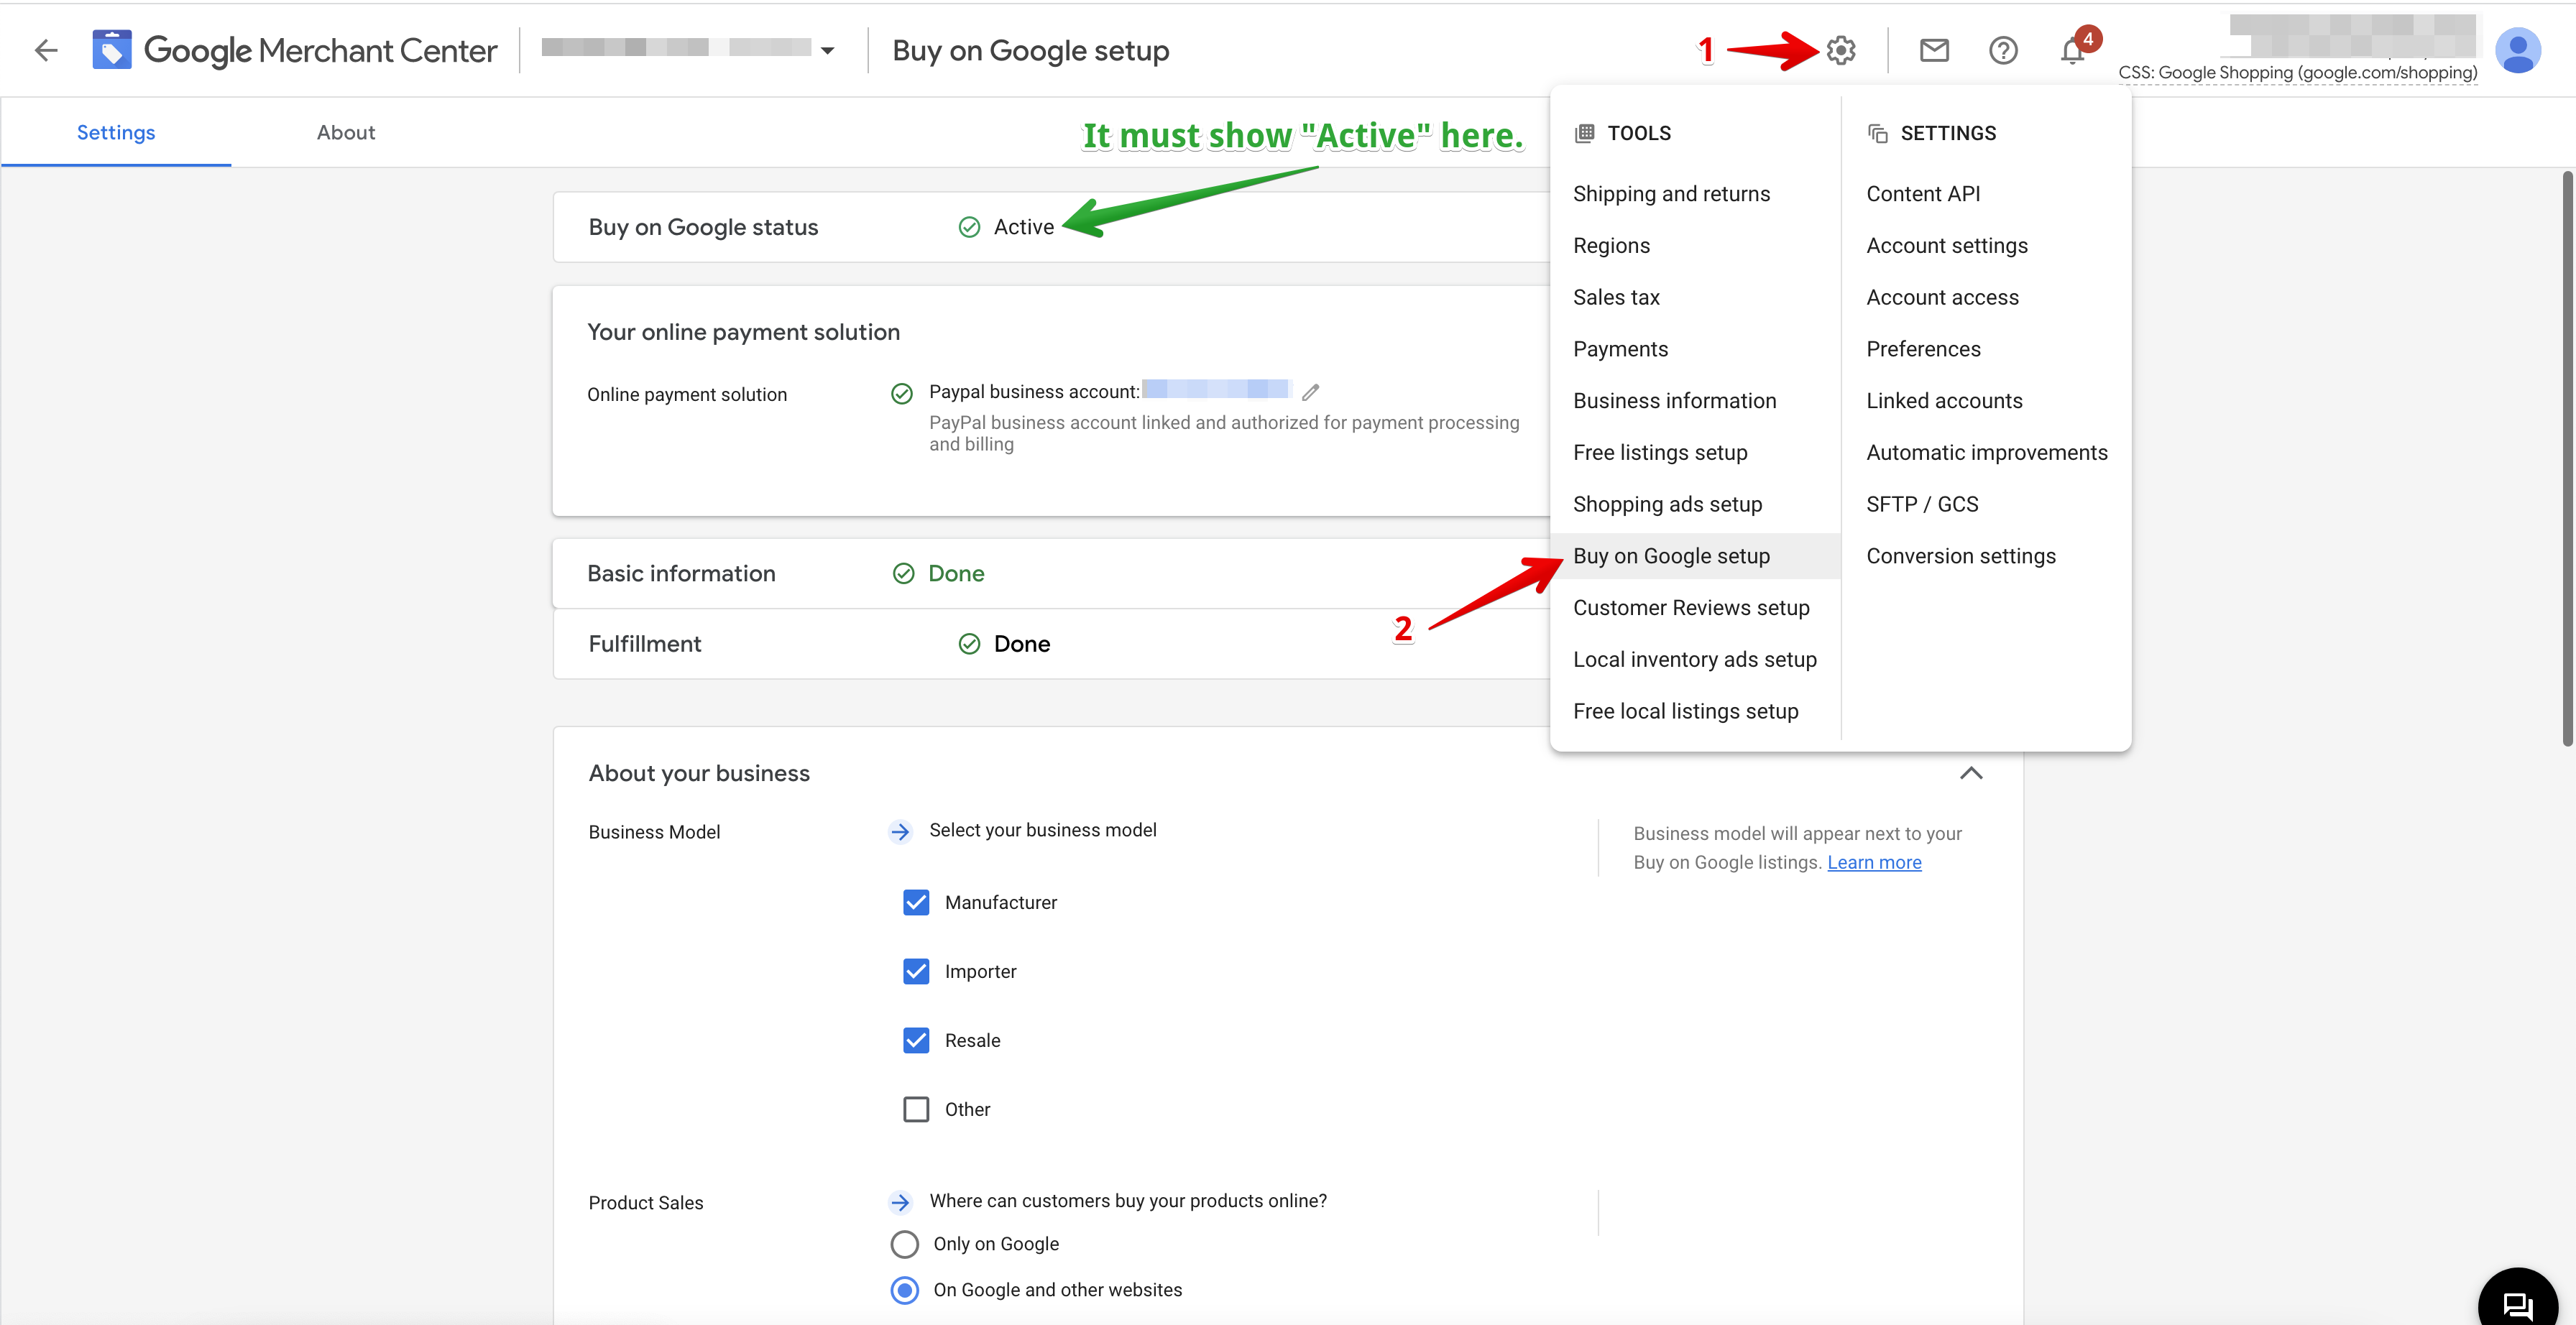Click the Your online payment solution heading
2576x1325 pixels.
[x=743, y=332]
